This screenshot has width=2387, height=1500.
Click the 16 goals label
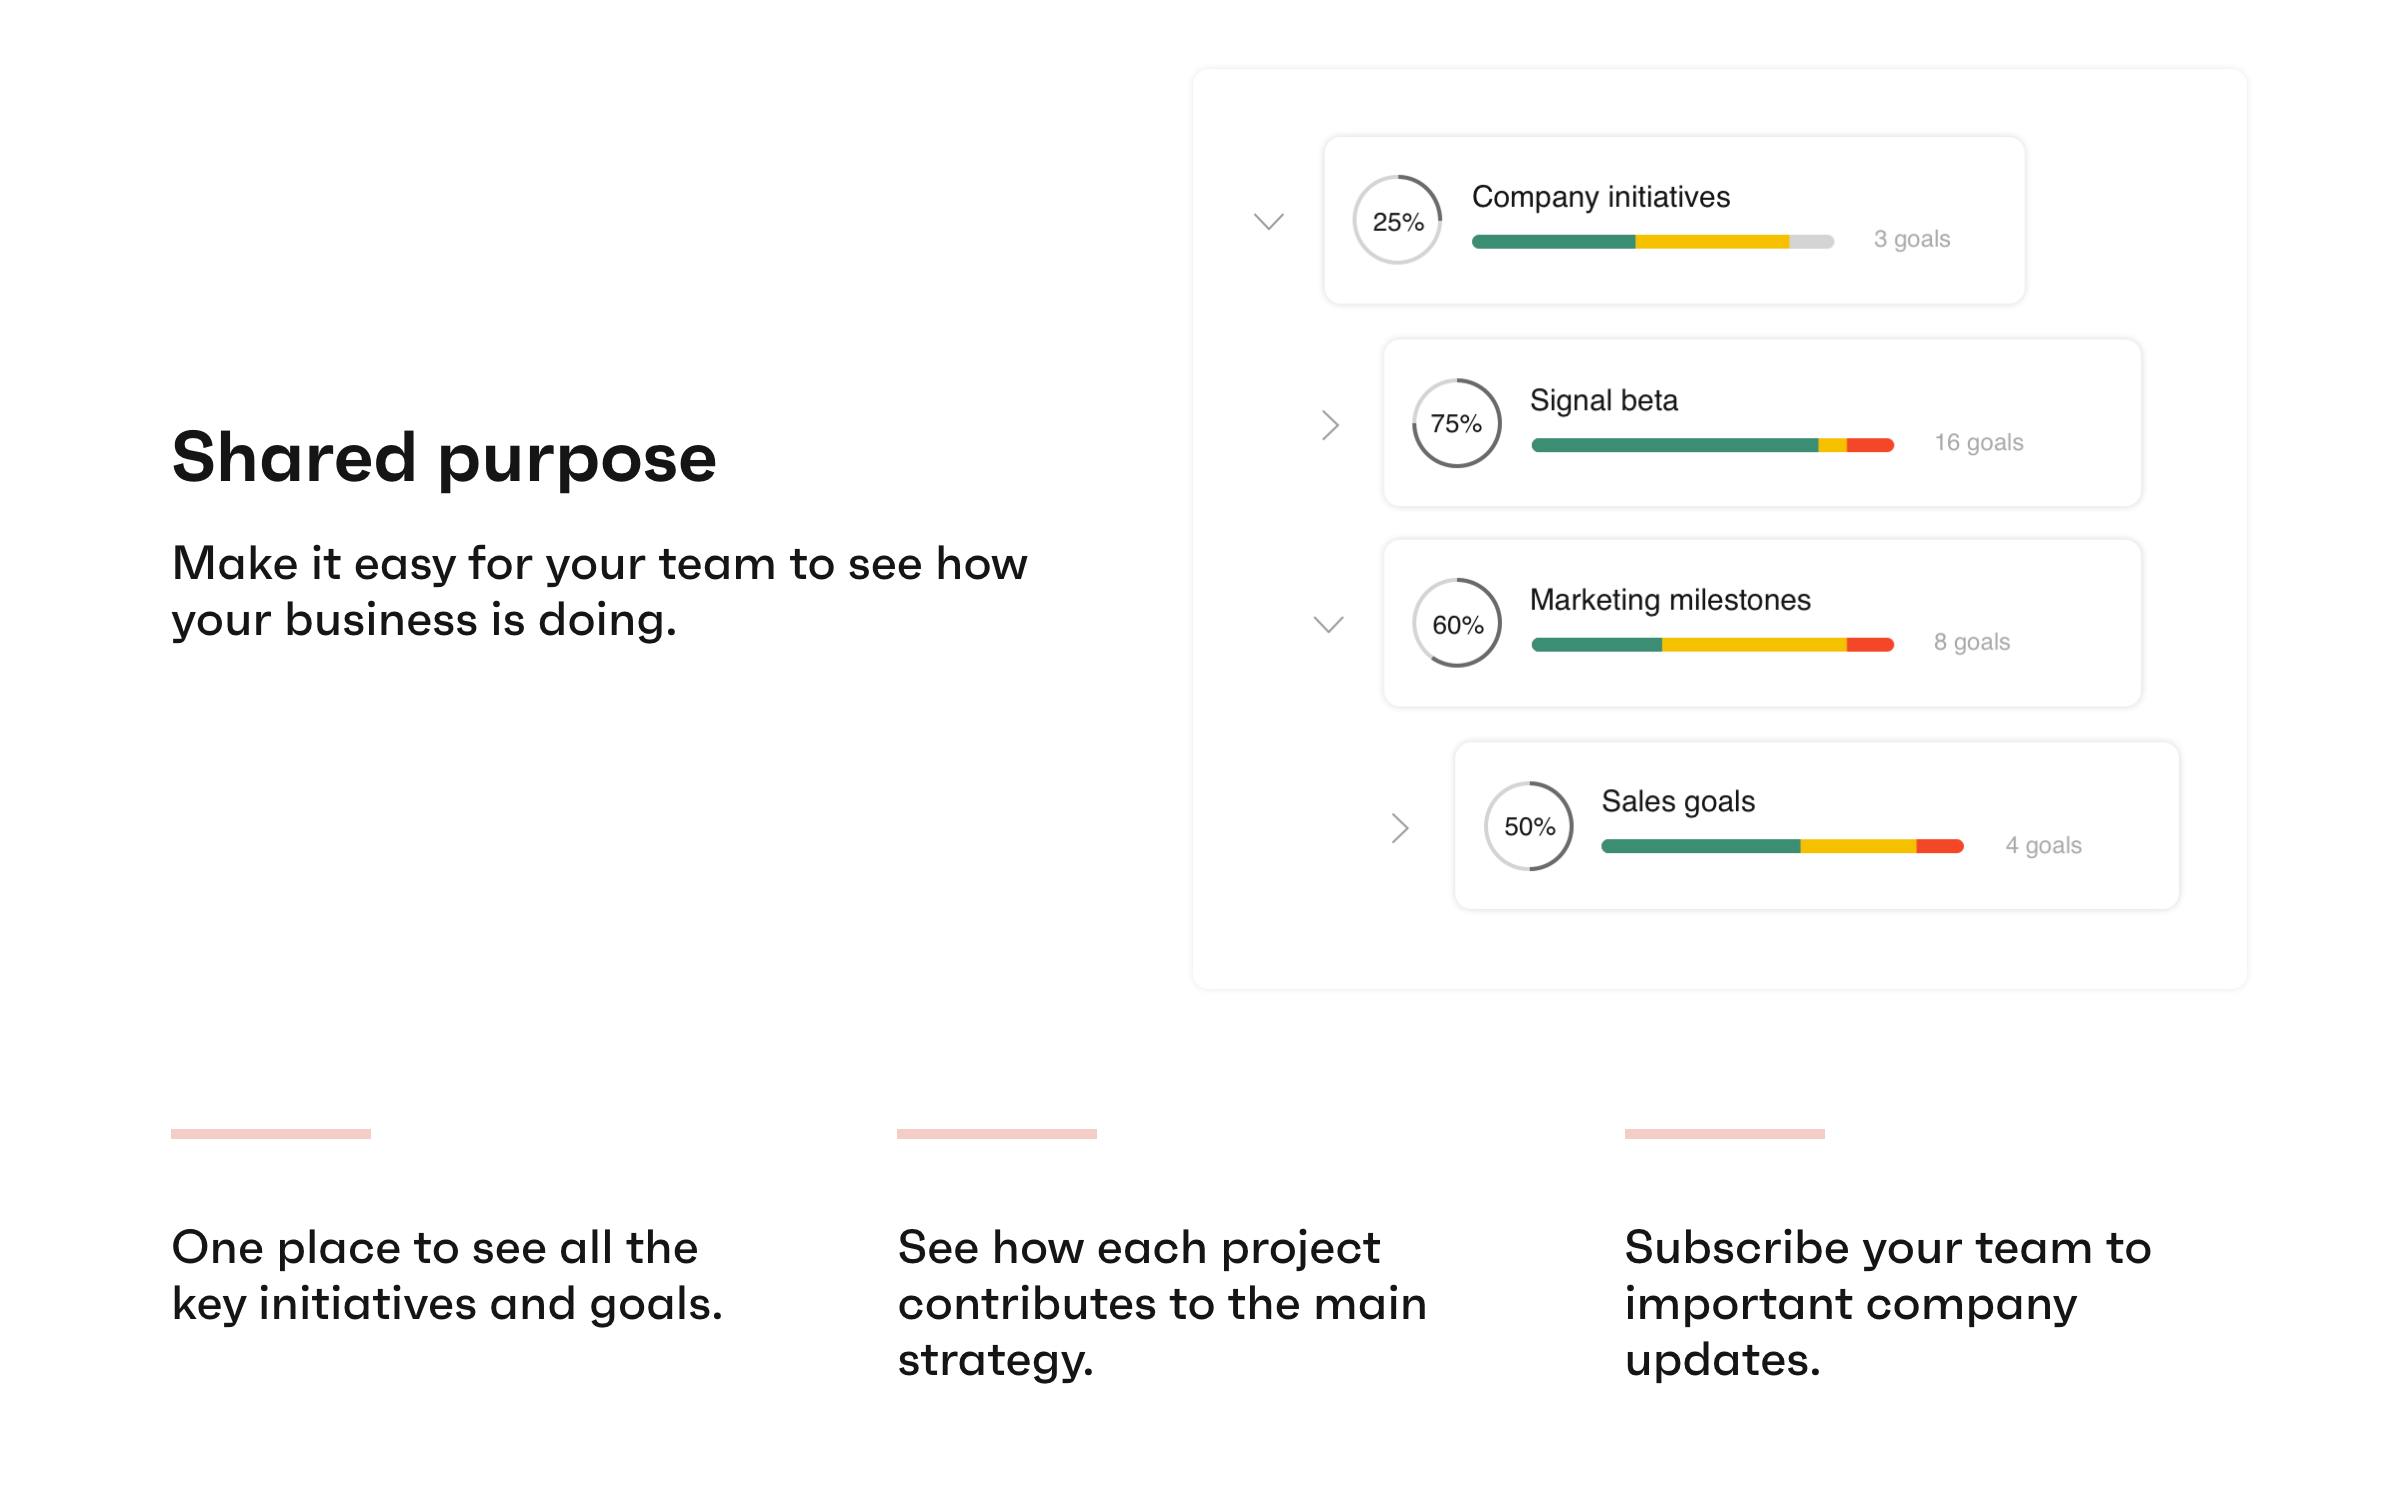click(x=1978, y=442)
